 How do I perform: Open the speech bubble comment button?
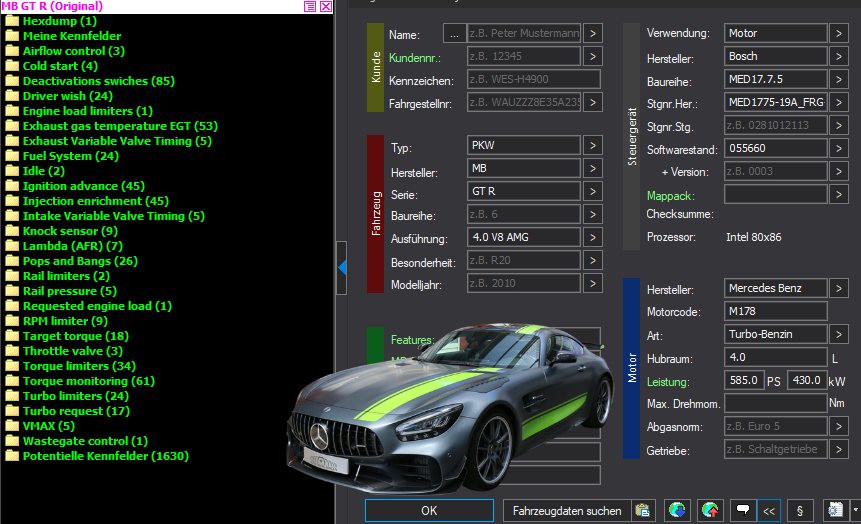[743, 510]
